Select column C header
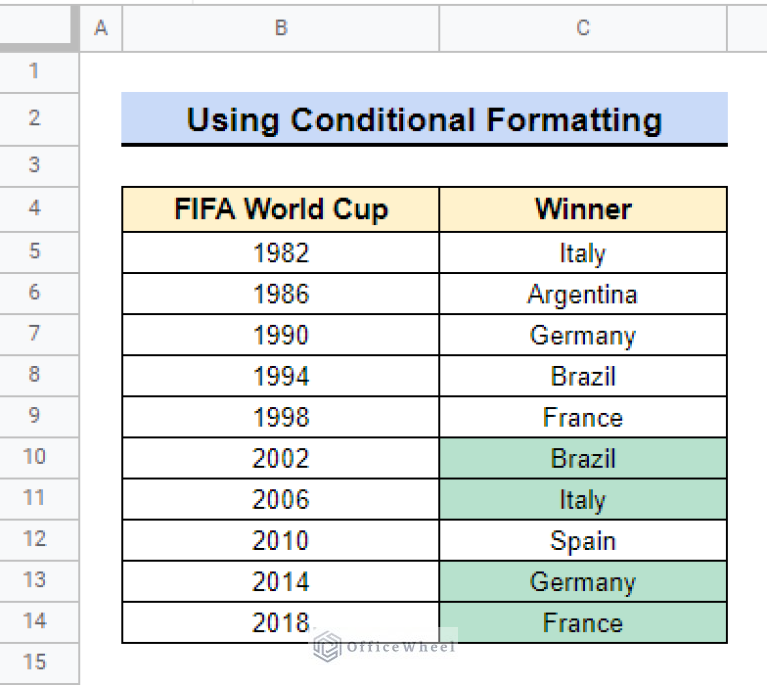Screen dimensions: 767x685 (x=583, y=28)
